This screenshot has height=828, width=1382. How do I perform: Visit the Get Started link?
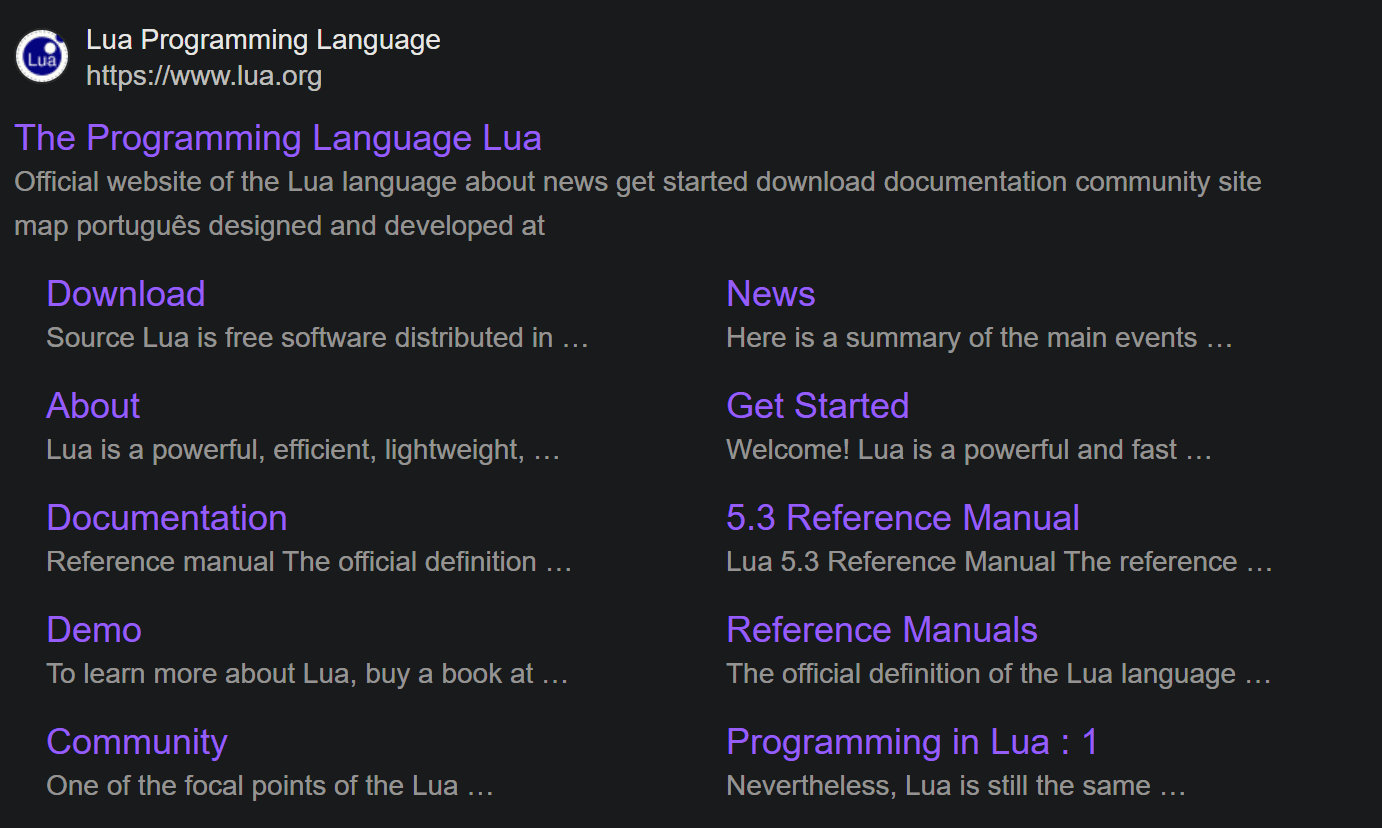[817, 406]
